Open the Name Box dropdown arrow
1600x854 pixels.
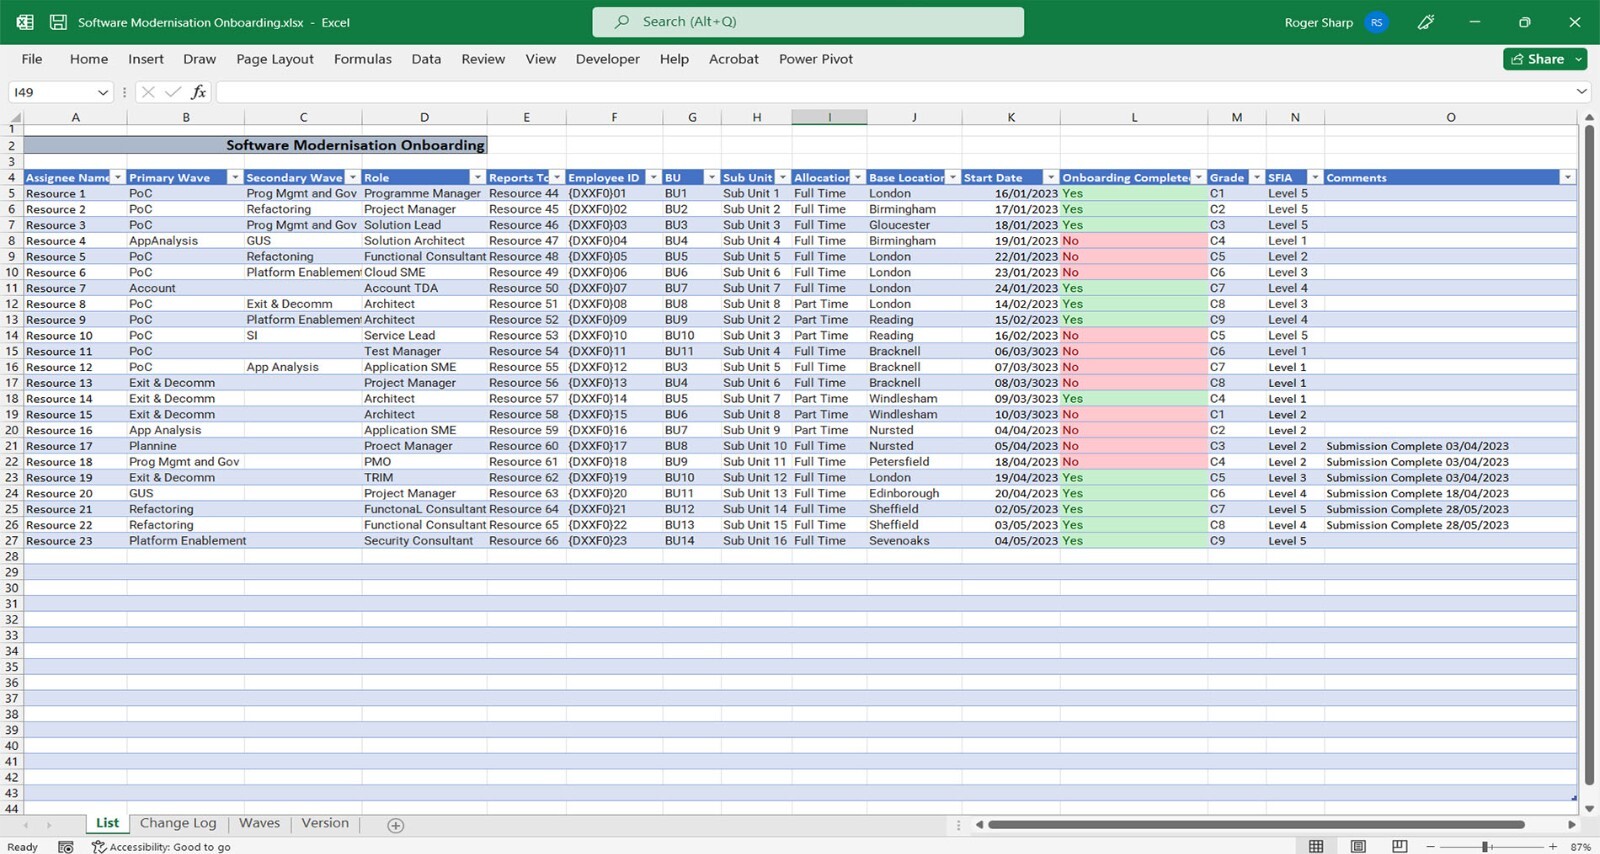102,92
